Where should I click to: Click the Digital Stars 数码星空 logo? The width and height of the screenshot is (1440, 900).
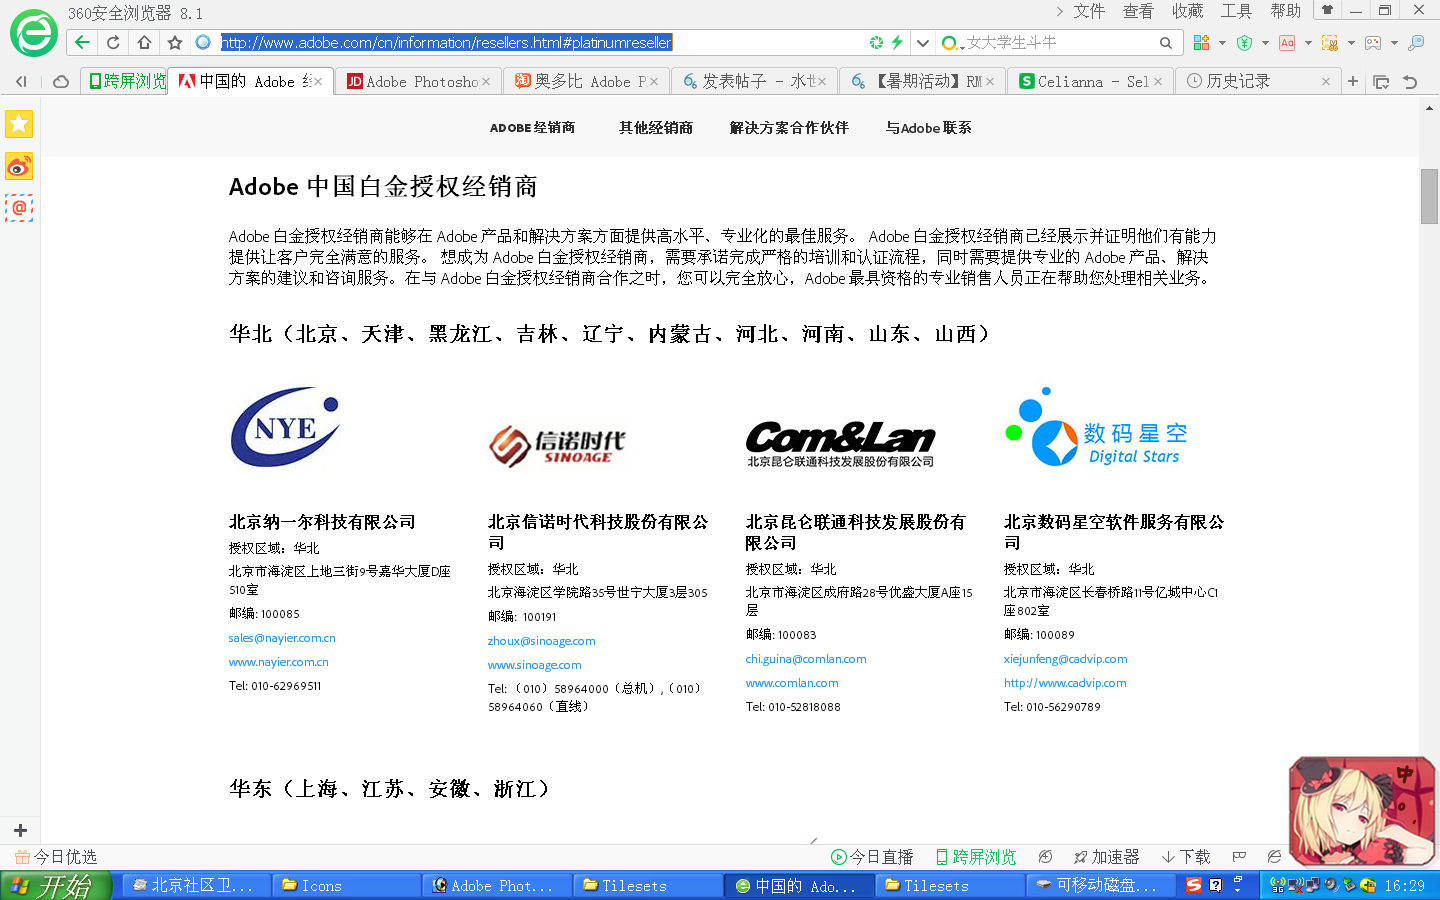(x=1096, y=428)
